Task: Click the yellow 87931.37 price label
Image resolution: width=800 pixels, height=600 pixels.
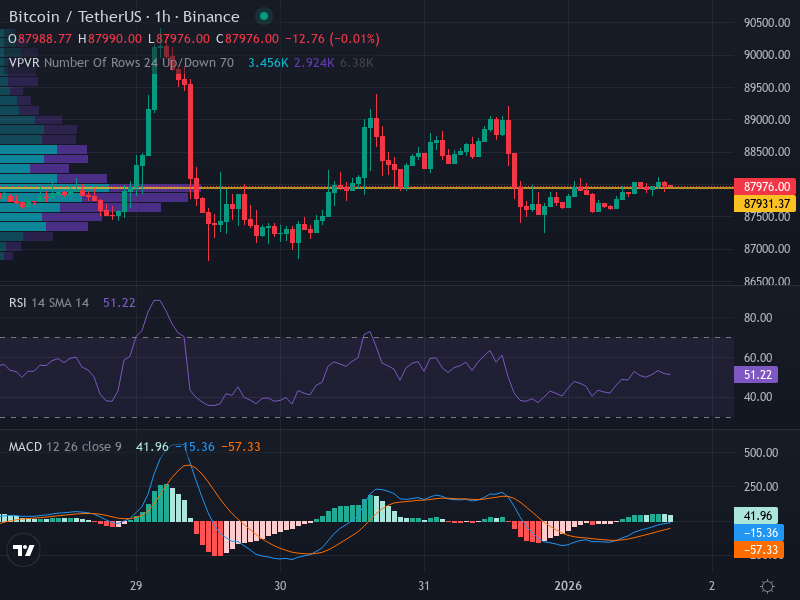Action: point(767,203)
